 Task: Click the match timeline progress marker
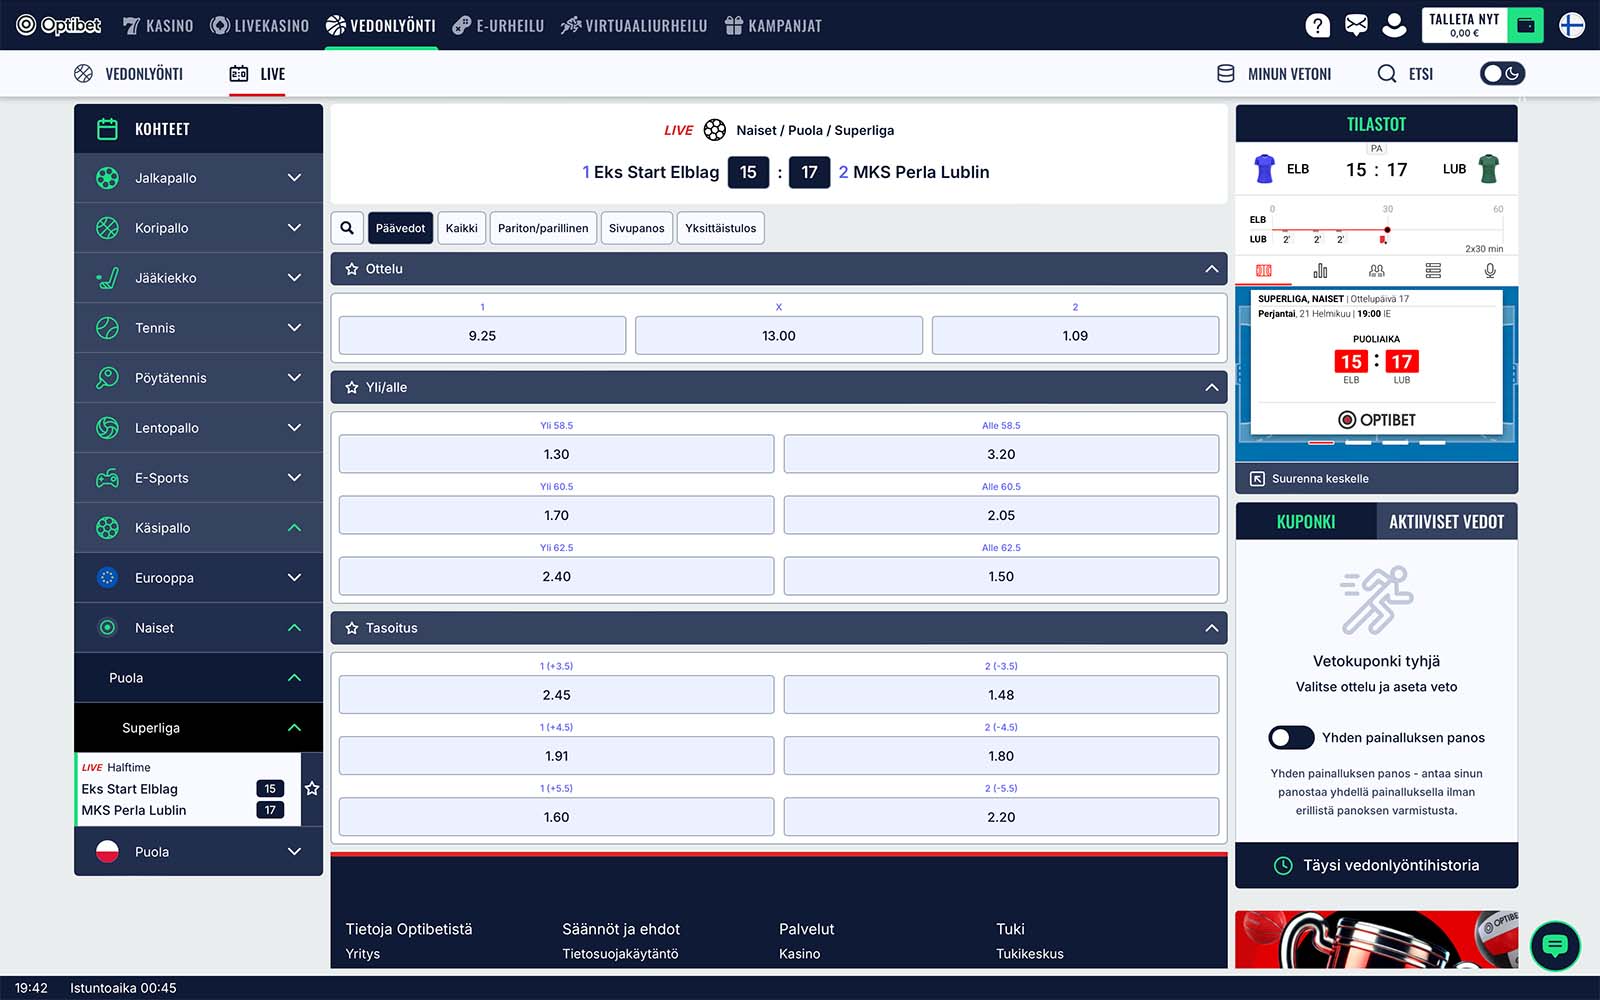(1387, 230)
